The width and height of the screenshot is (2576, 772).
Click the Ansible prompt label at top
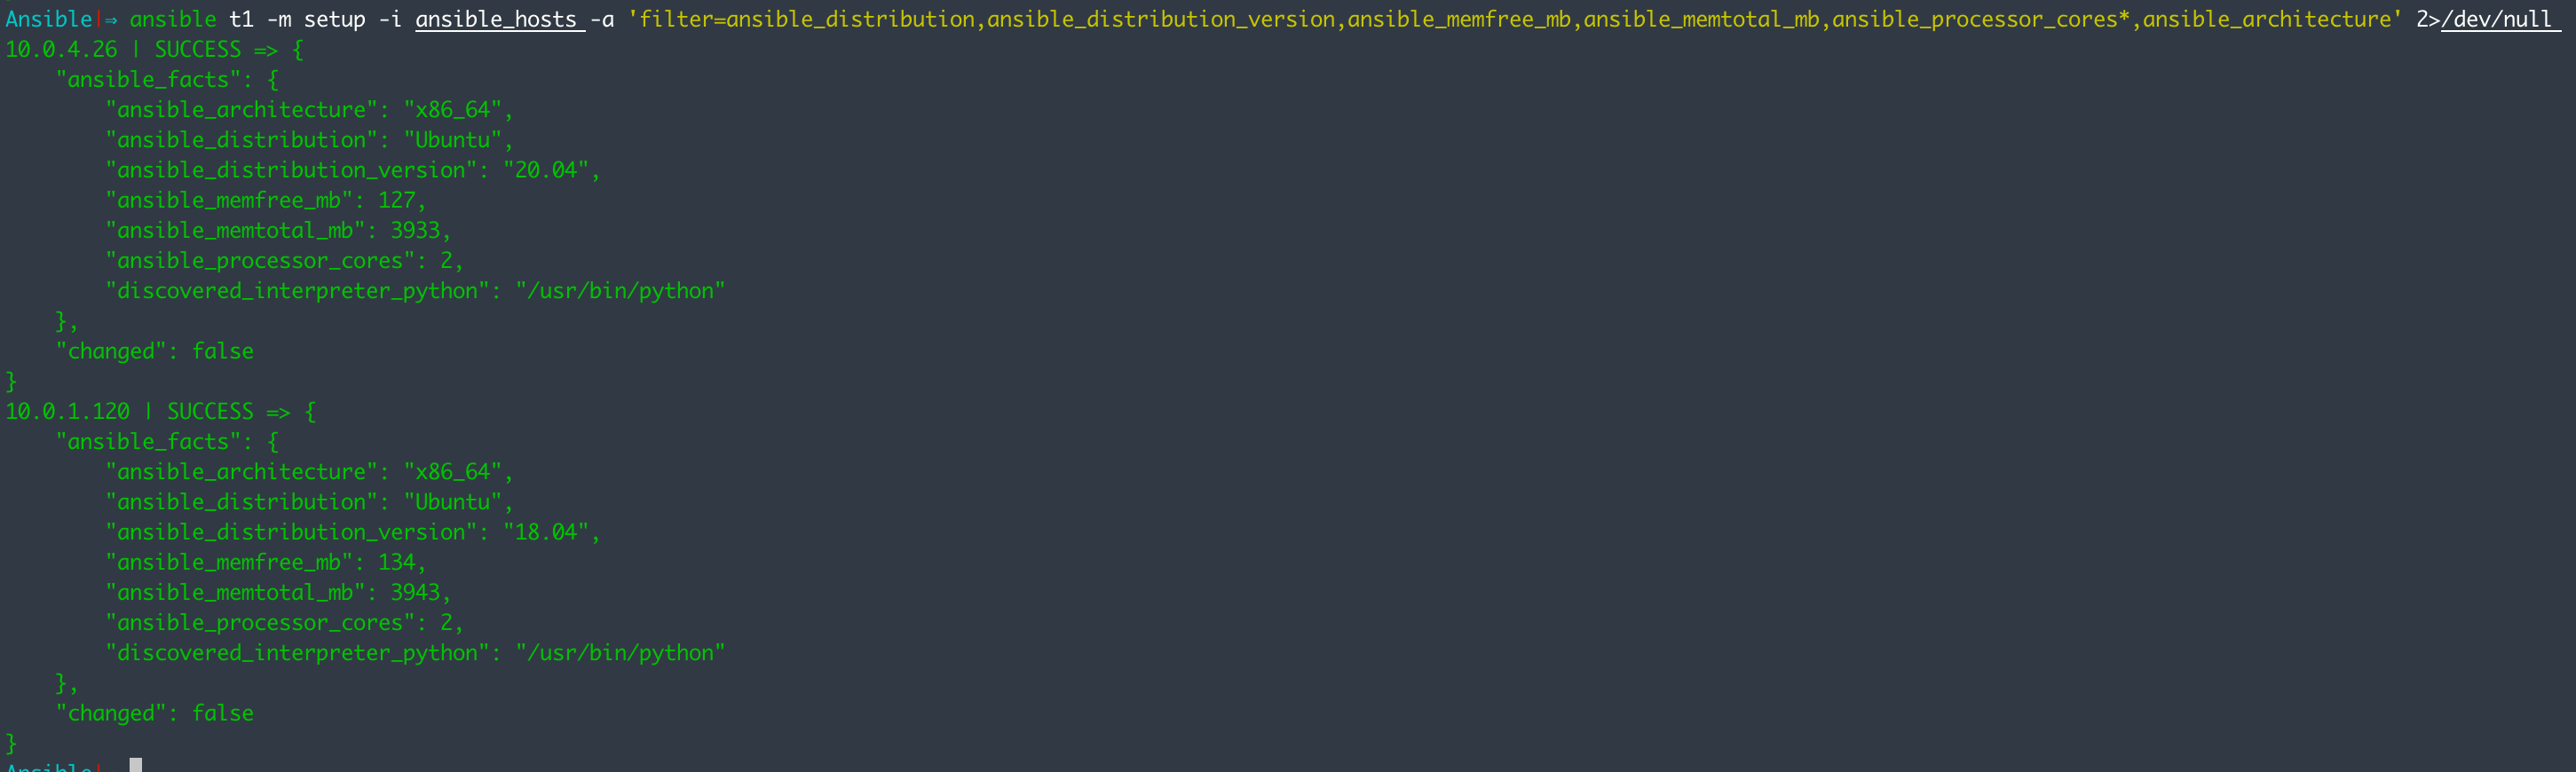[48, 20]
